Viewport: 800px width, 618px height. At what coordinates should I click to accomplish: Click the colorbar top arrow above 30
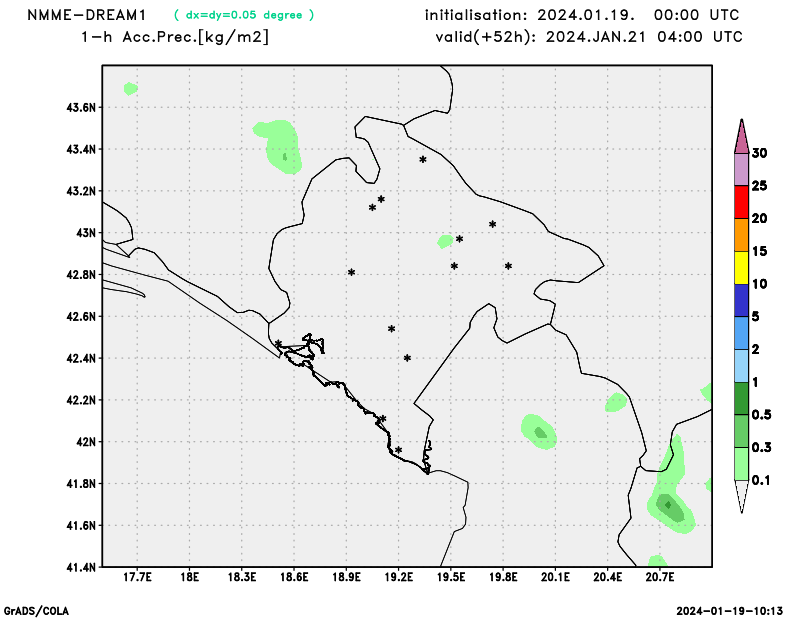pos(741,138)
